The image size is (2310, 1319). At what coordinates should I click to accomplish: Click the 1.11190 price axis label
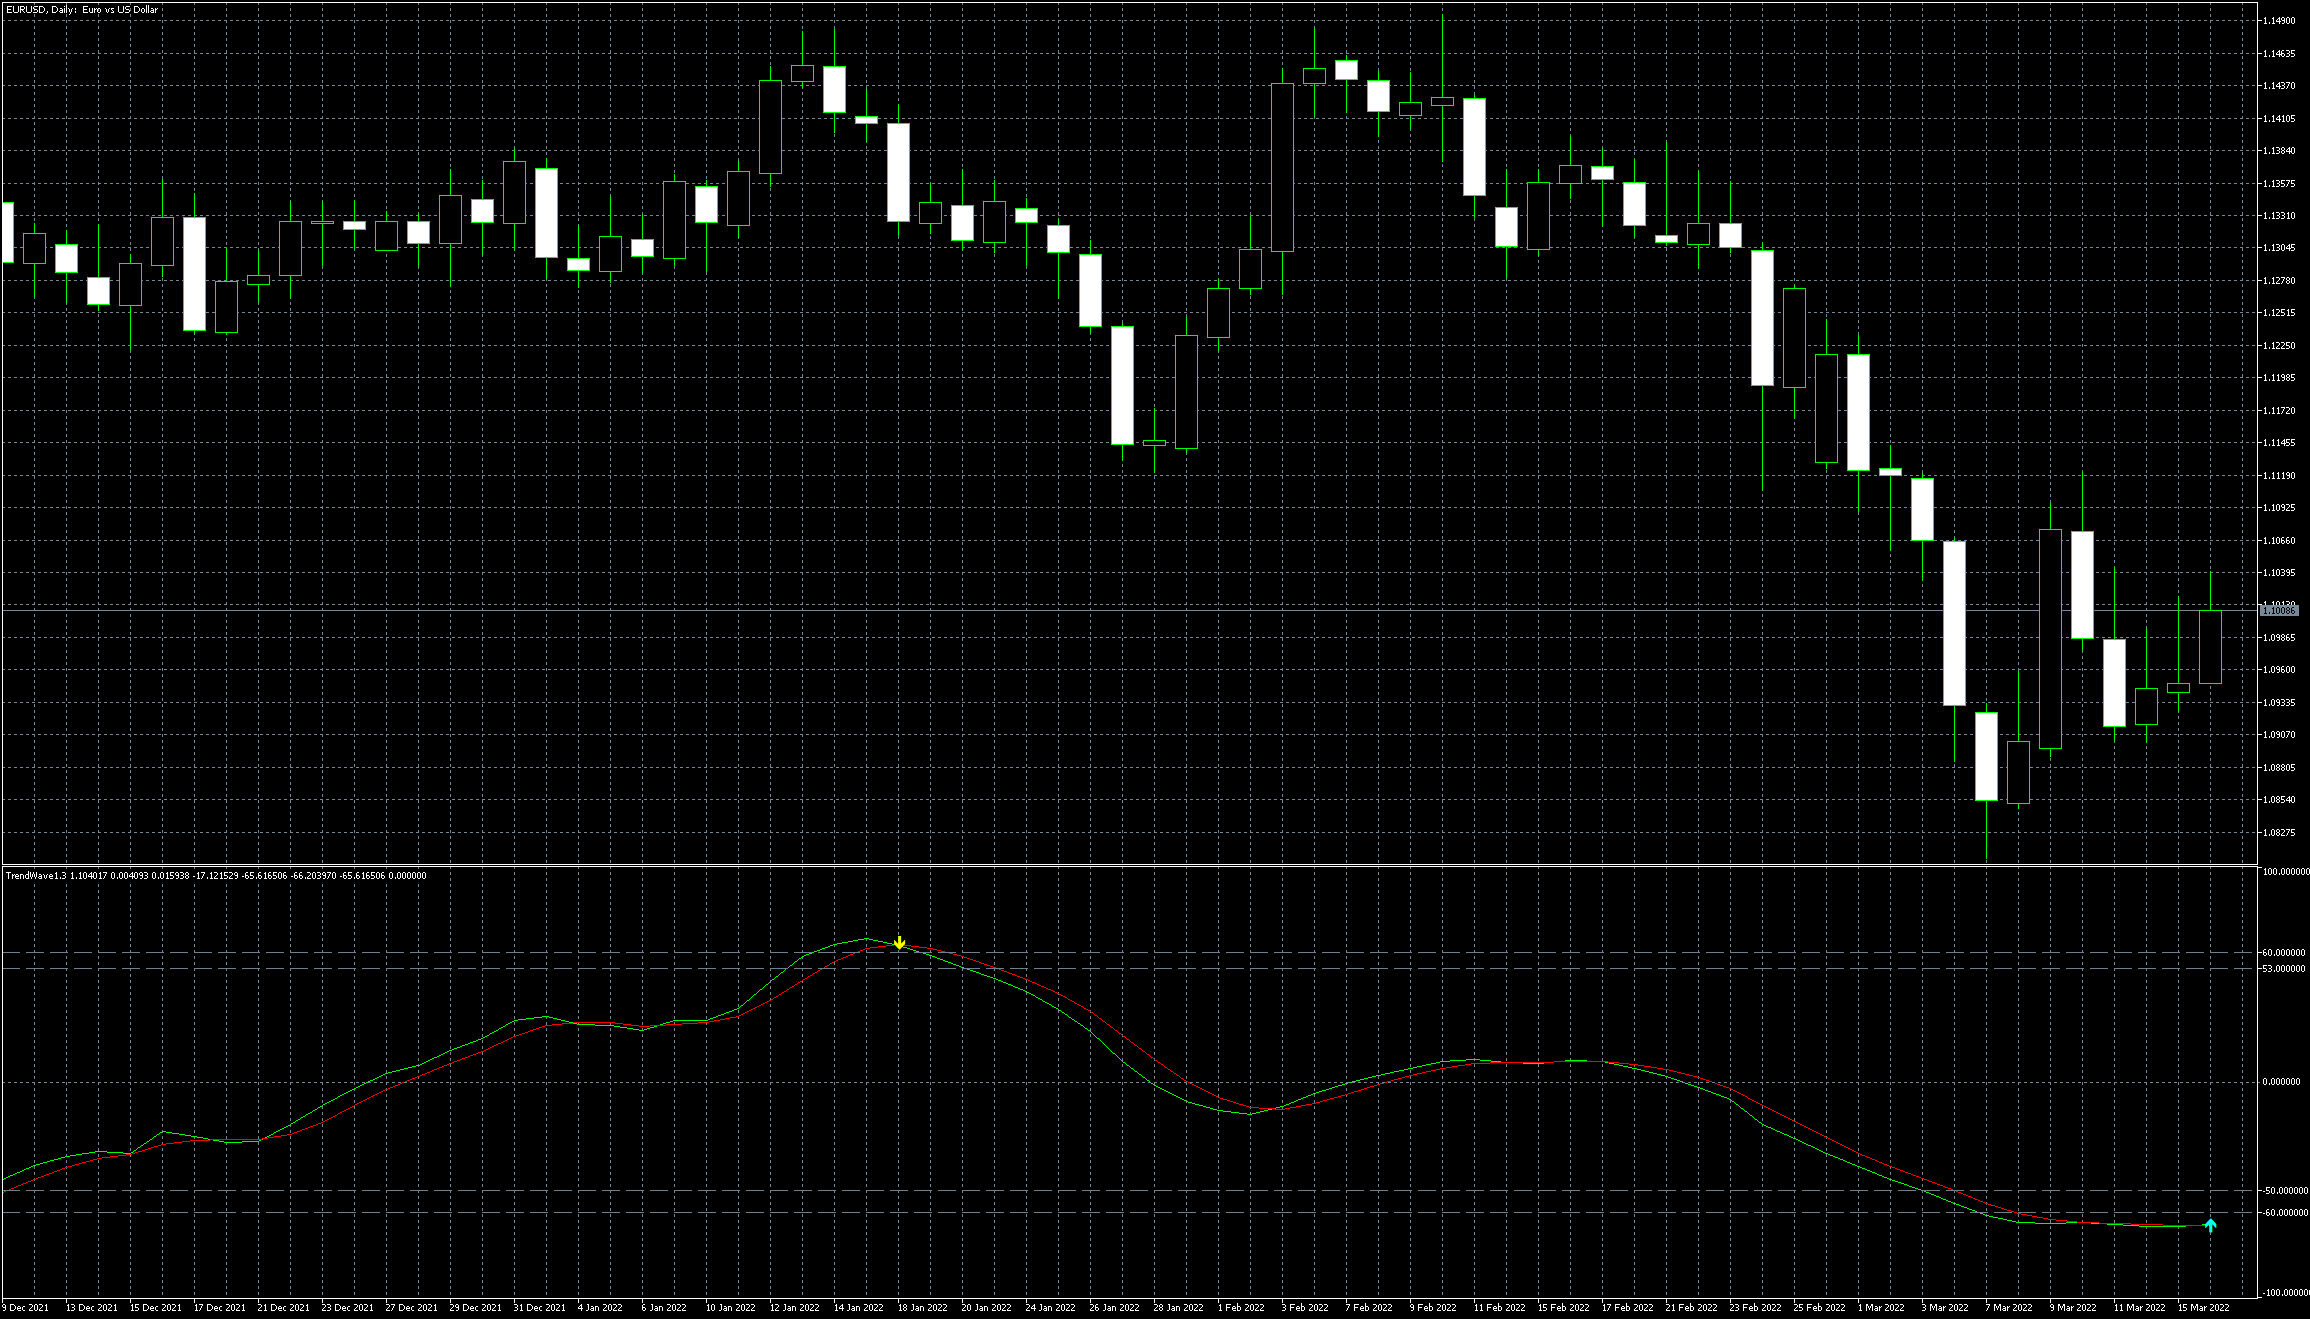(2279, 476)
